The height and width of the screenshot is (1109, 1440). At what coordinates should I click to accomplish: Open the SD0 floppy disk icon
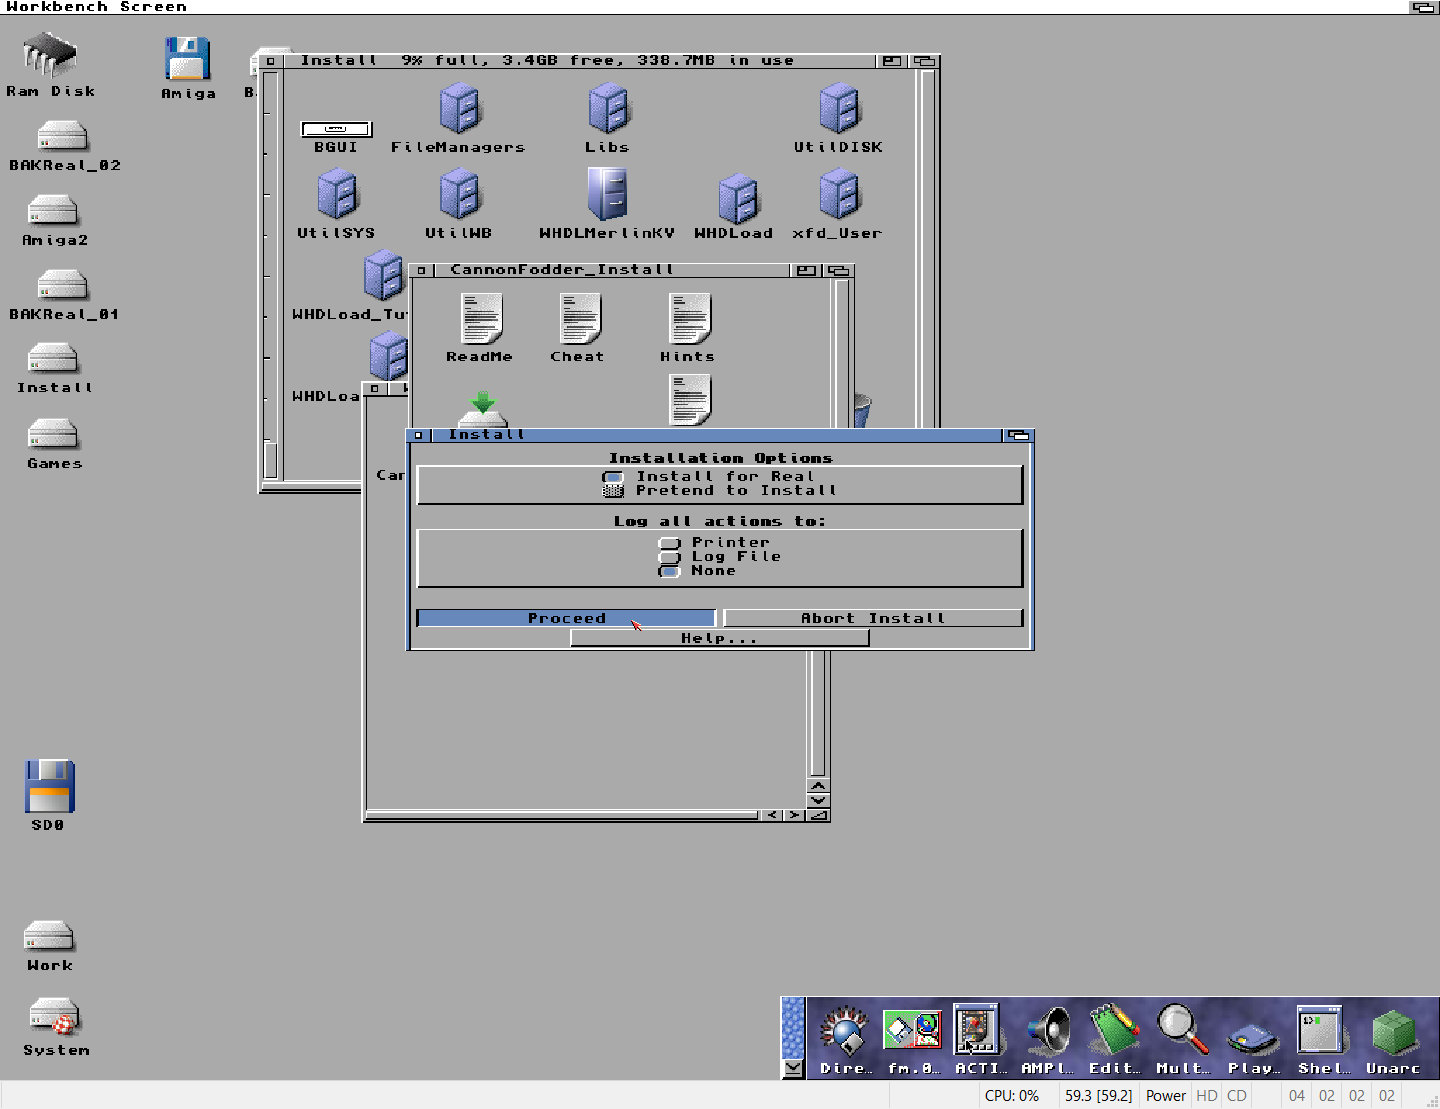point(50,787)
